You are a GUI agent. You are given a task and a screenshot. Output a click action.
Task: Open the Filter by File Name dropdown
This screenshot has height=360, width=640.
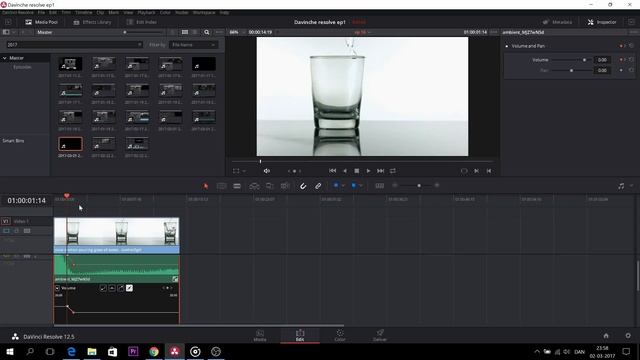click(x=193, y=44)
